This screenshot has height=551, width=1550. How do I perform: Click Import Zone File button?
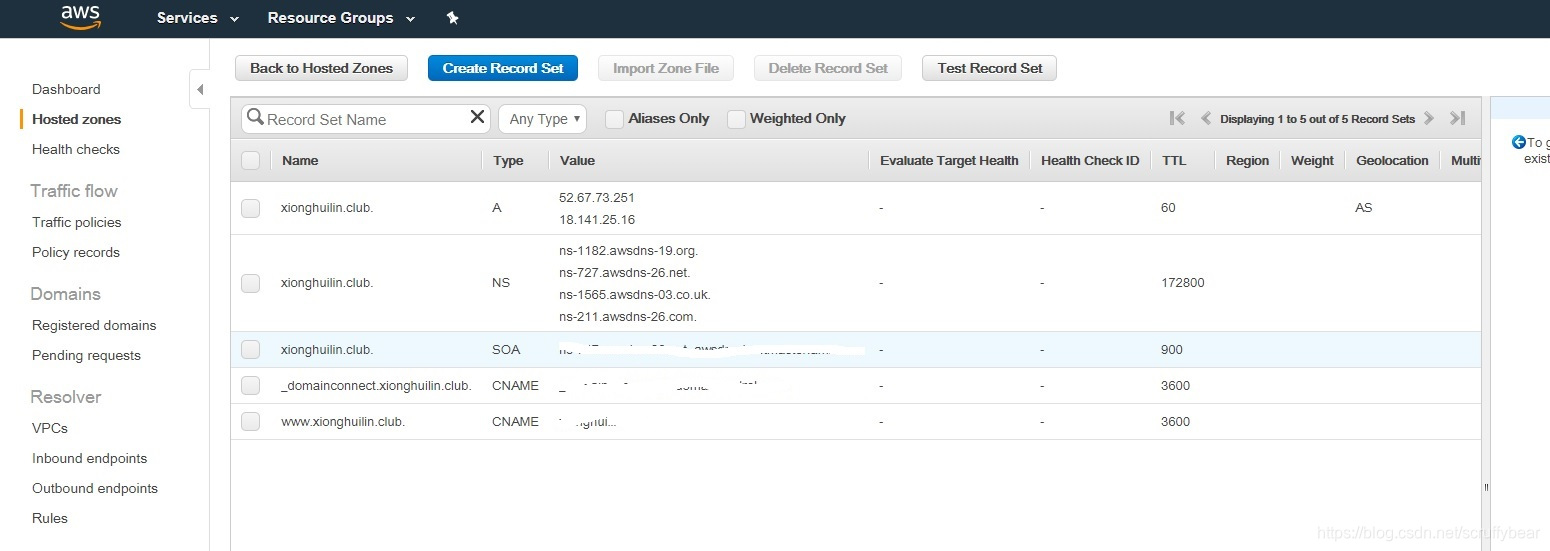(666, 68)
